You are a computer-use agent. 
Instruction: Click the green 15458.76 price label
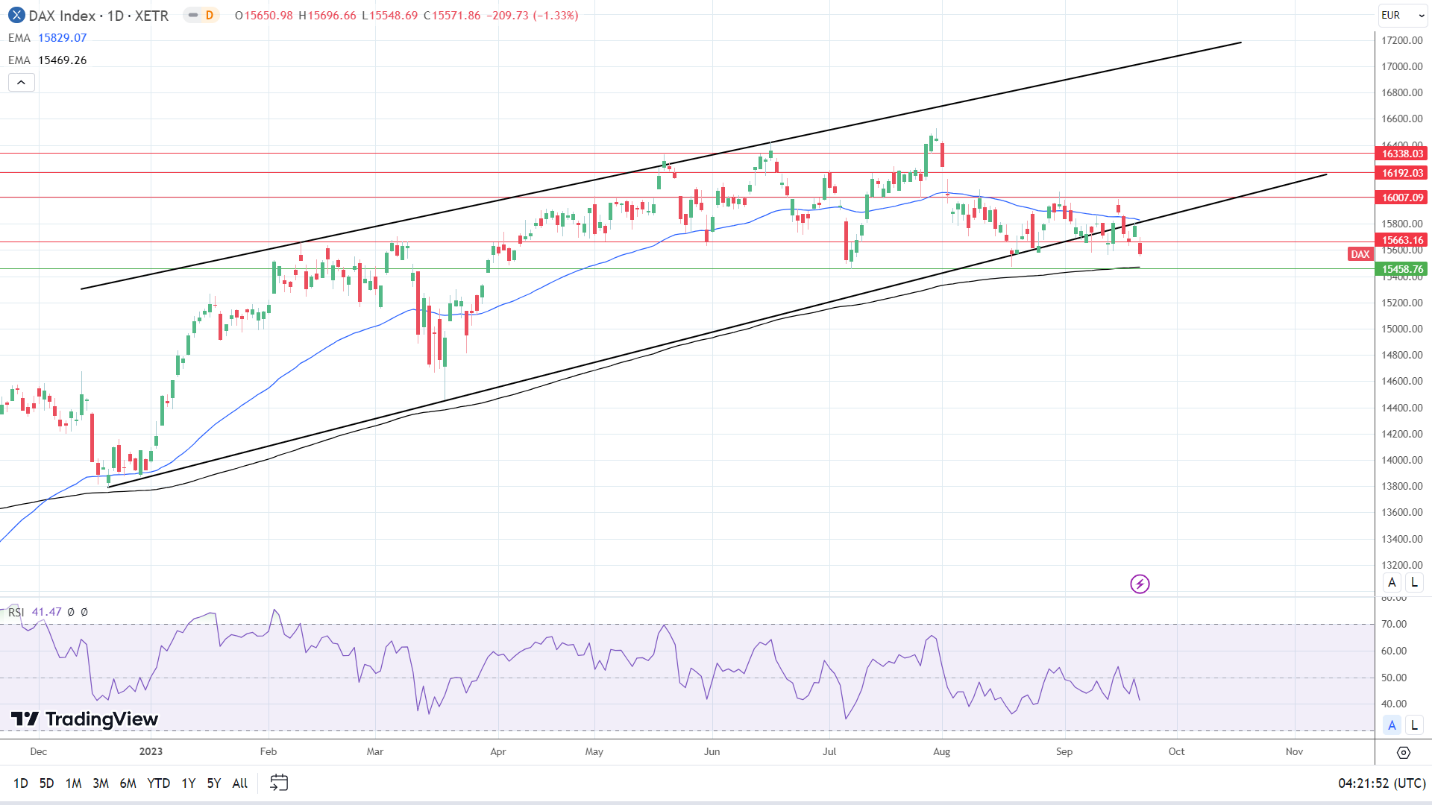tap(1402, 269)
